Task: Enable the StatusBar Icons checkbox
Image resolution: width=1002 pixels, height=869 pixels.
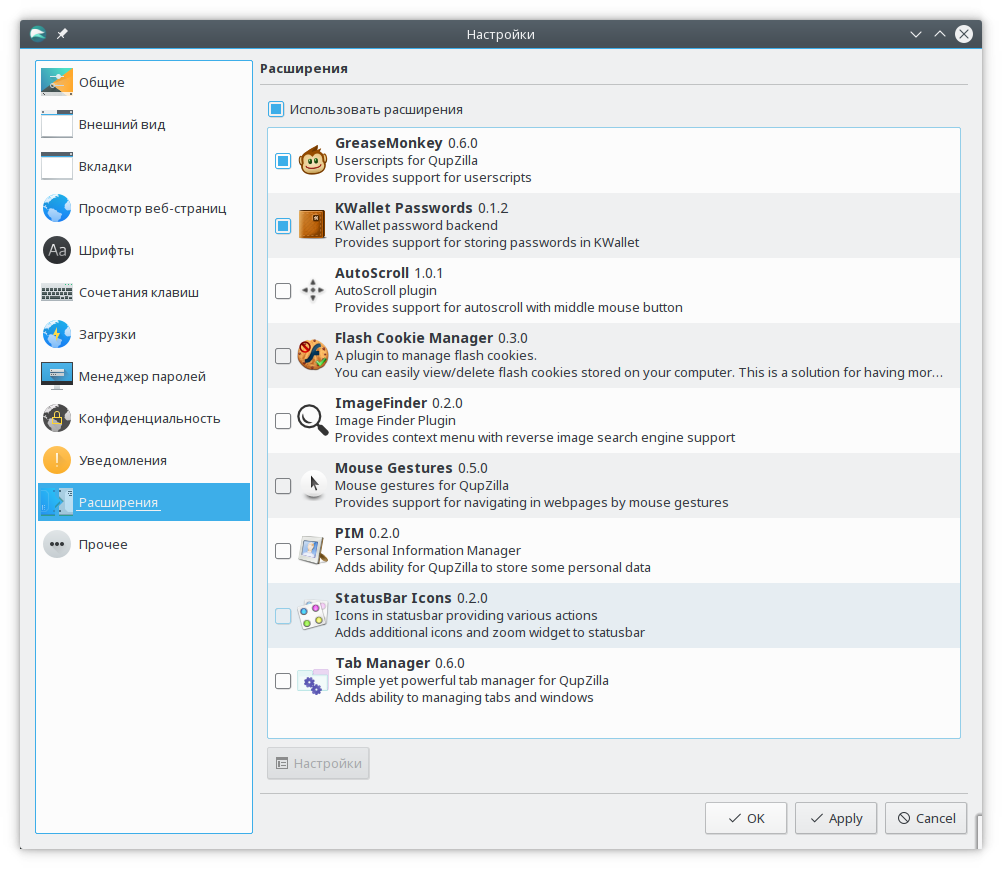Action: tap(283, 616)
